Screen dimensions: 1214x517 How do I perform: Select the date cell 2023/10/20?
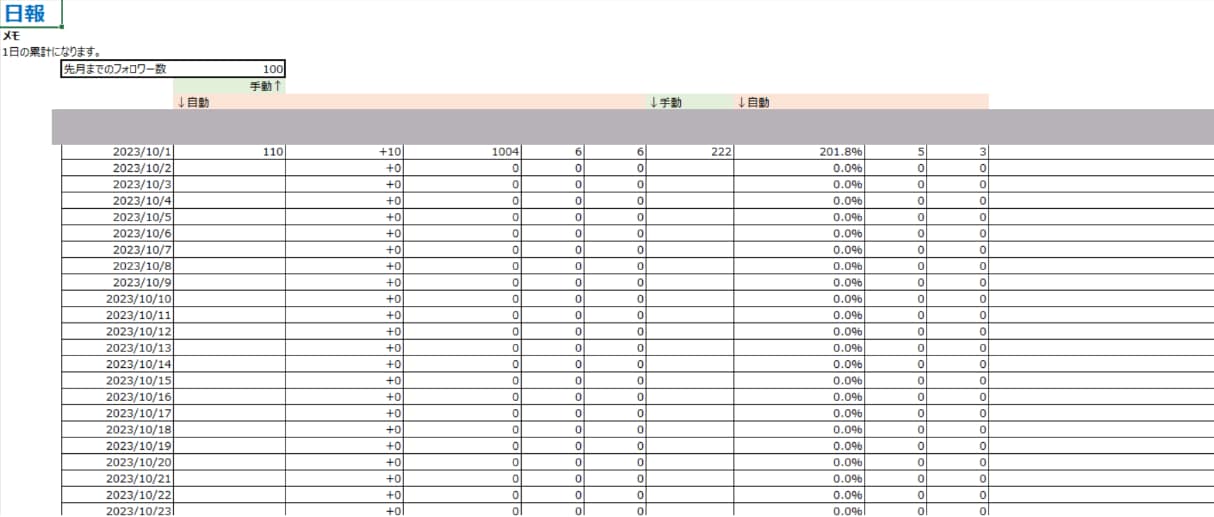click(118, 462)
